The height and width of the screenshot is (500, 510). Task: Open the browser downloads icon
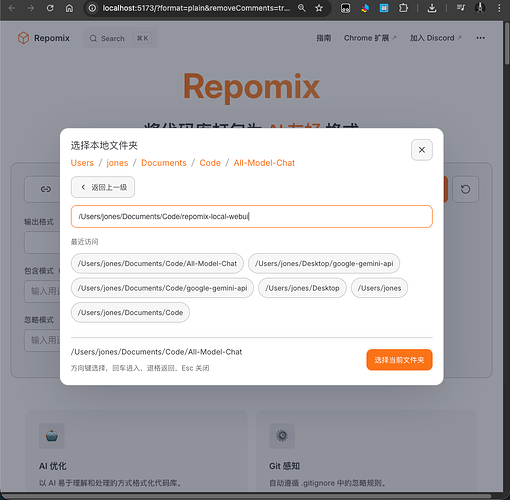pyautogui.click(x=432, y=8)
